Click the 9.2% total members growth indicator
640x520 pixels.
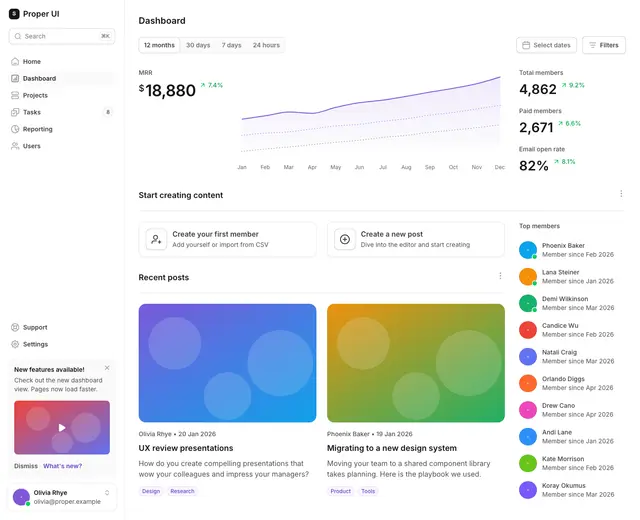click(573, 85)
